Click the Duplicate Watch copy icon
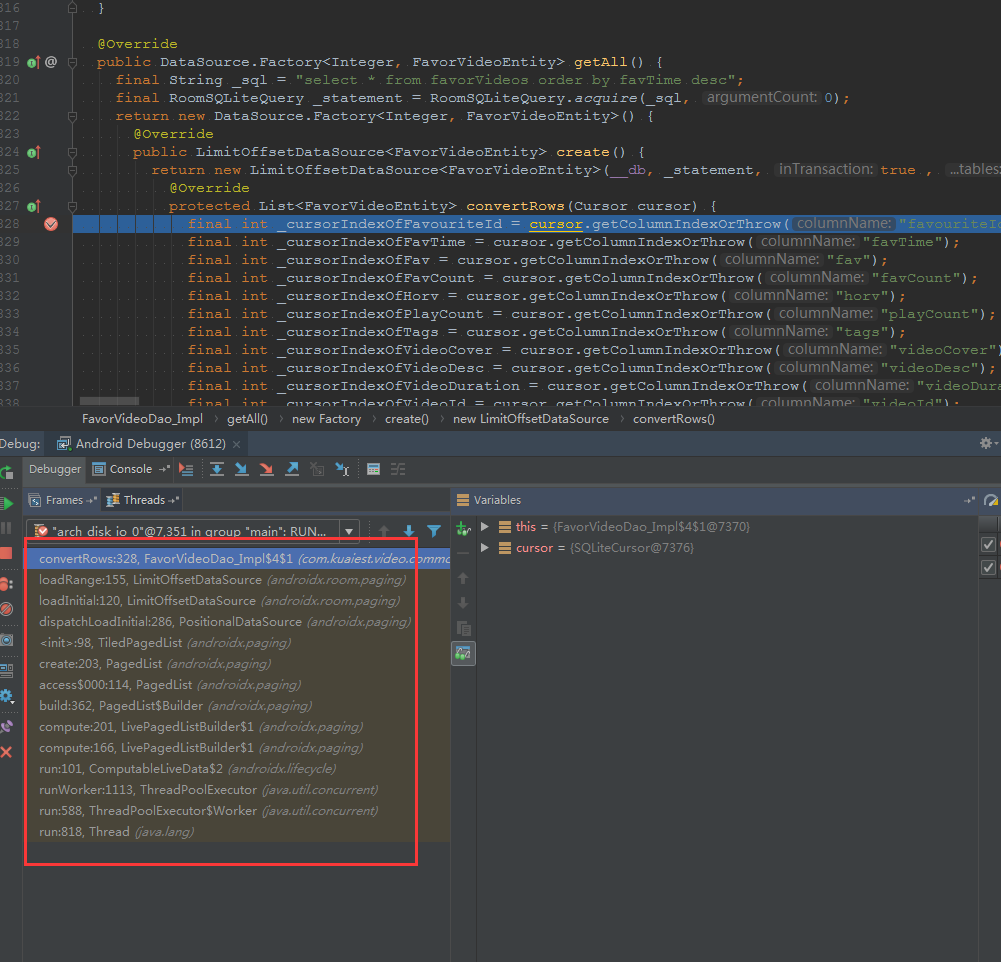Viewport: 1001px width, 962px height. (x=464, y=628)
